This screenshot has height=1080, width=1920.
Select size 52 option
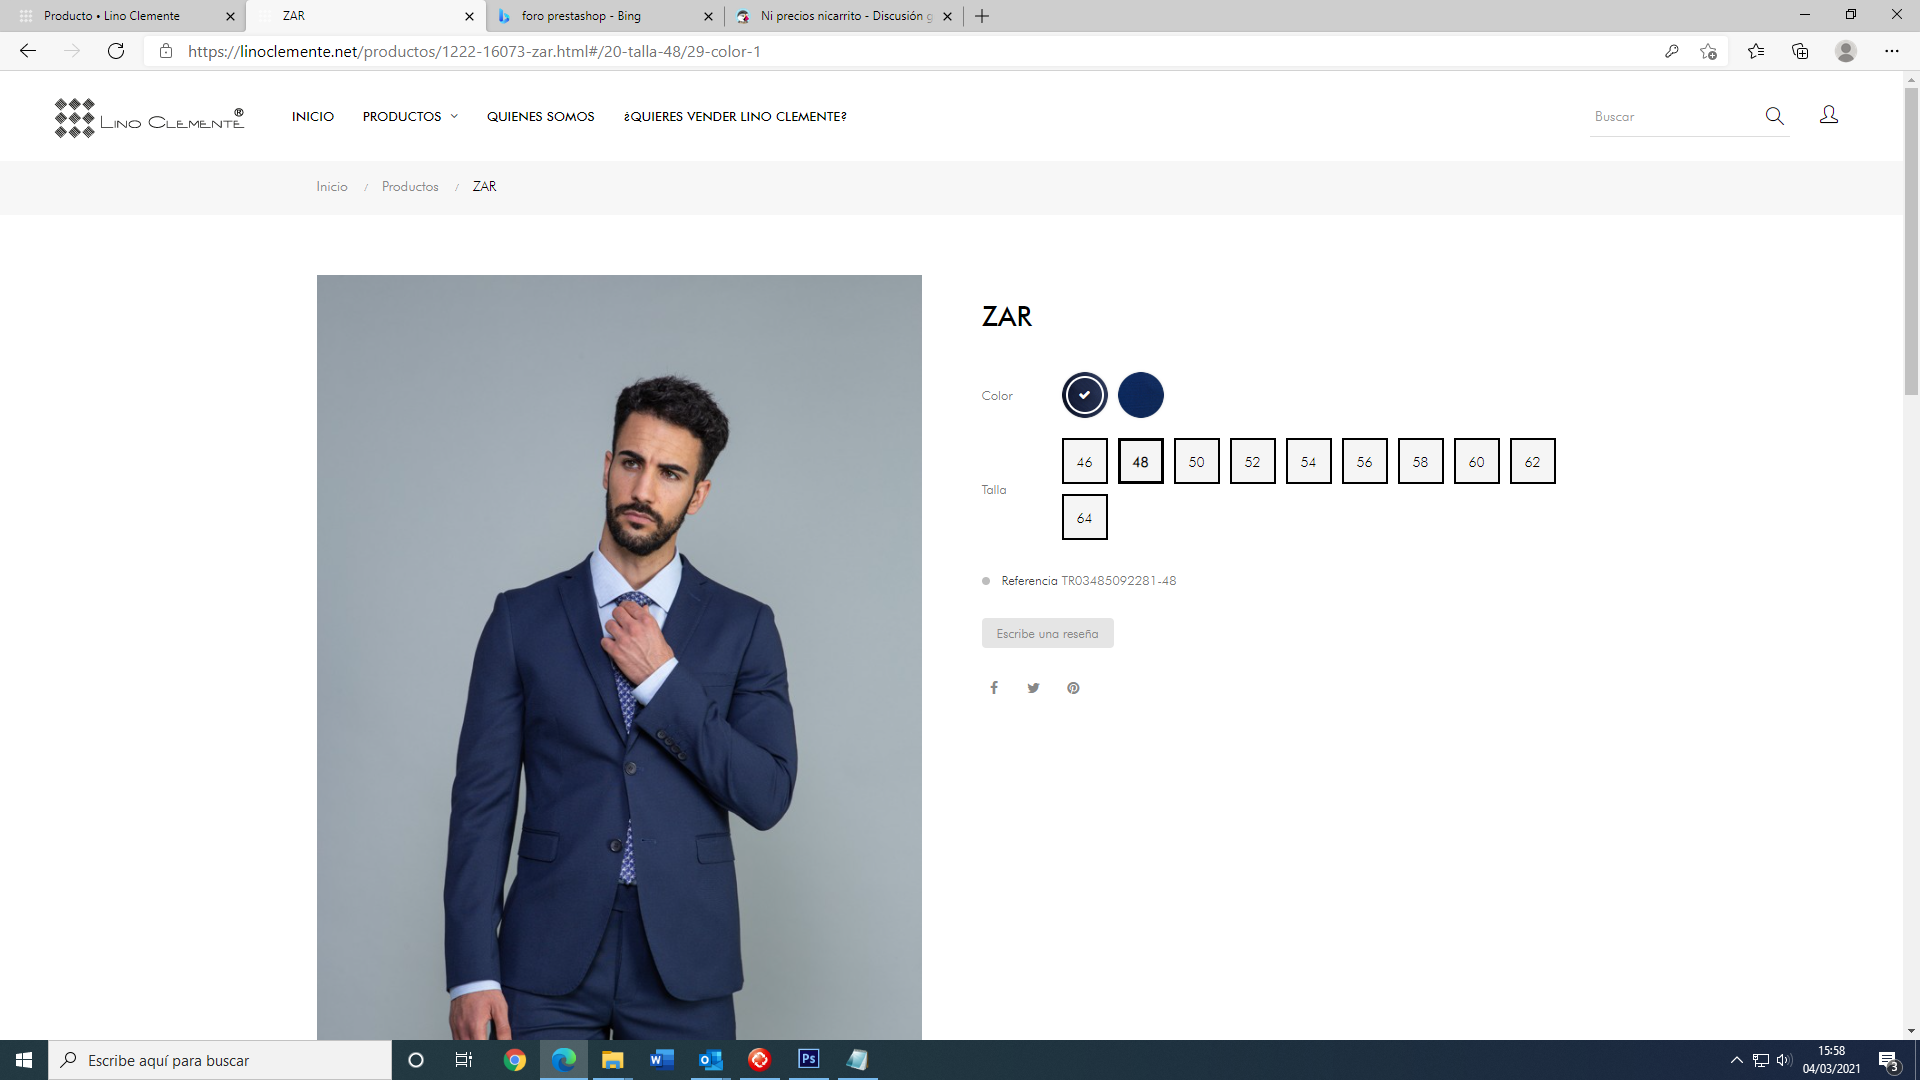pos(1252,461)
